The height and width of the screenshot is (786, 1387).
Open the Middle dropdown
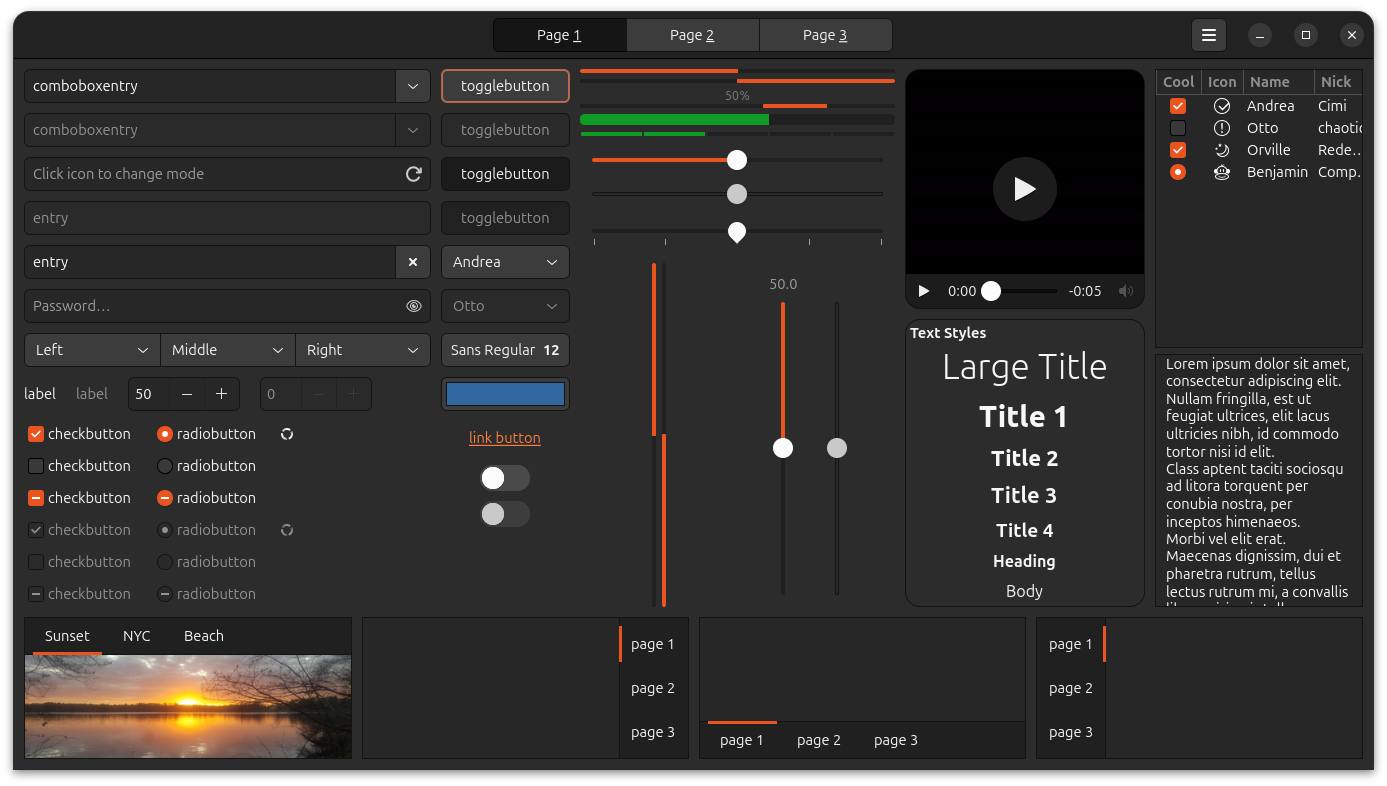coord(228,350)
